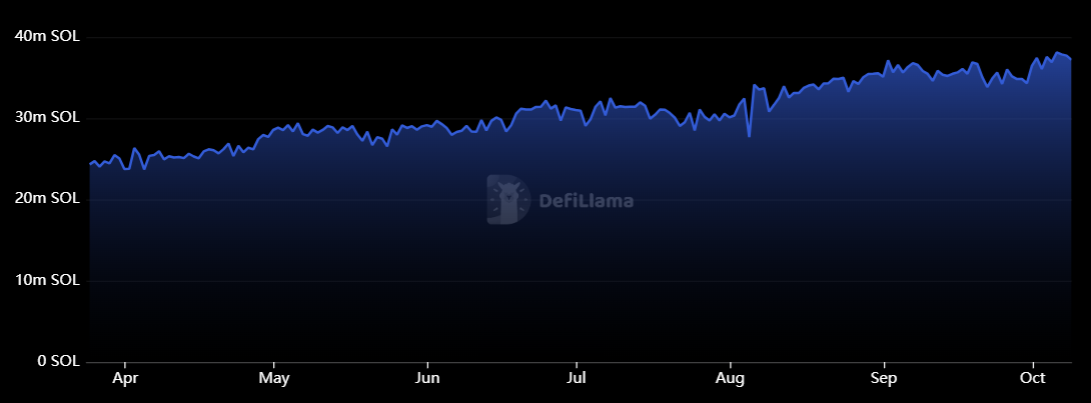The height and width of the screenshot is (403, 1091).
Task: Click the chart line's peak in early October
Action: point(1057,53)
